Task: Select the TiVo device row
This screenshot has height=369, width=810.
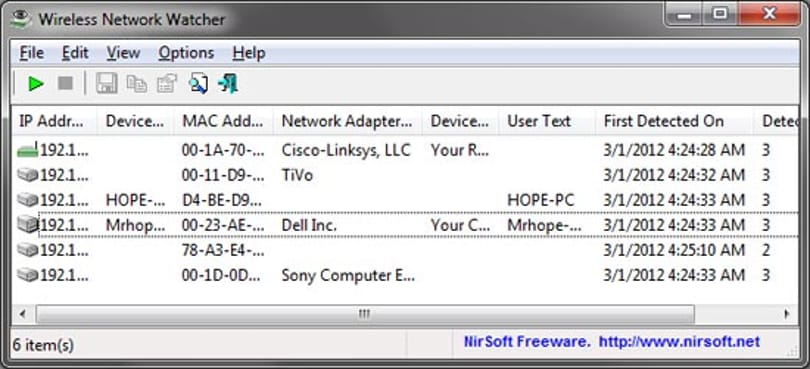Action: pyautogui.click(x=406, y=175)
